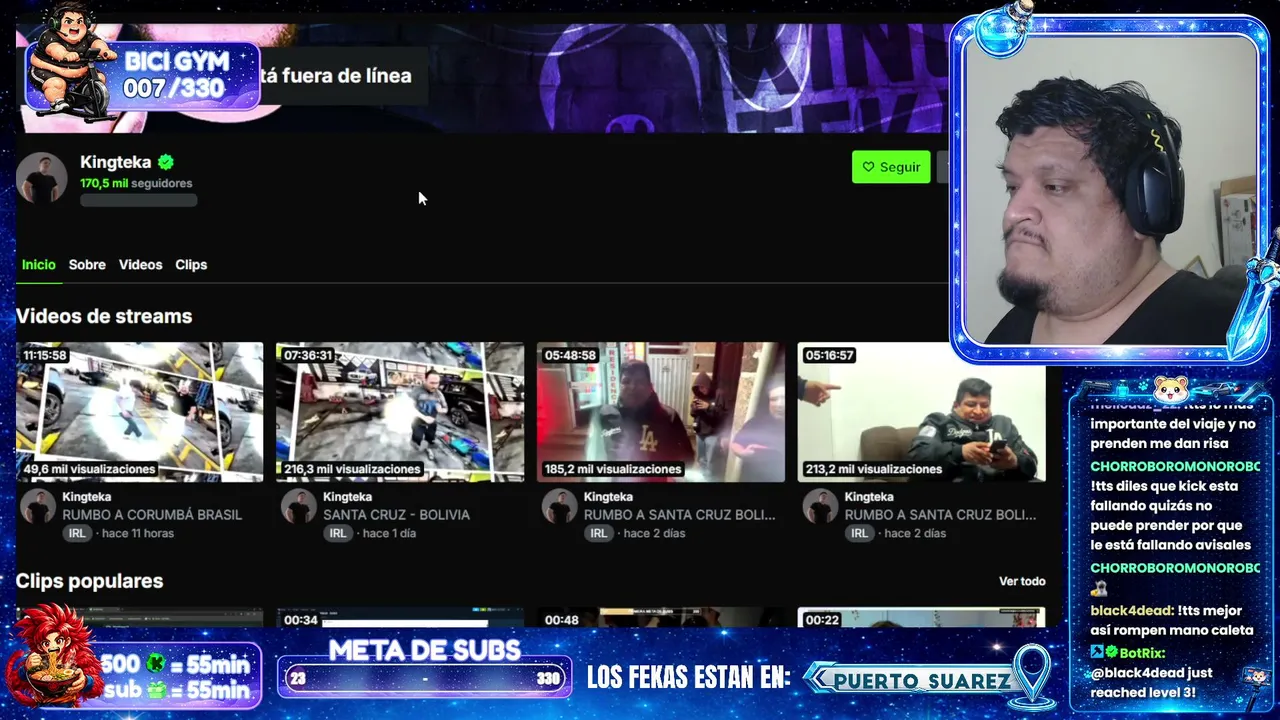Click the '49,6 mil visualizaciones' view count
1280x720 pixels.
pyautogui.click(x=90, y=469)
